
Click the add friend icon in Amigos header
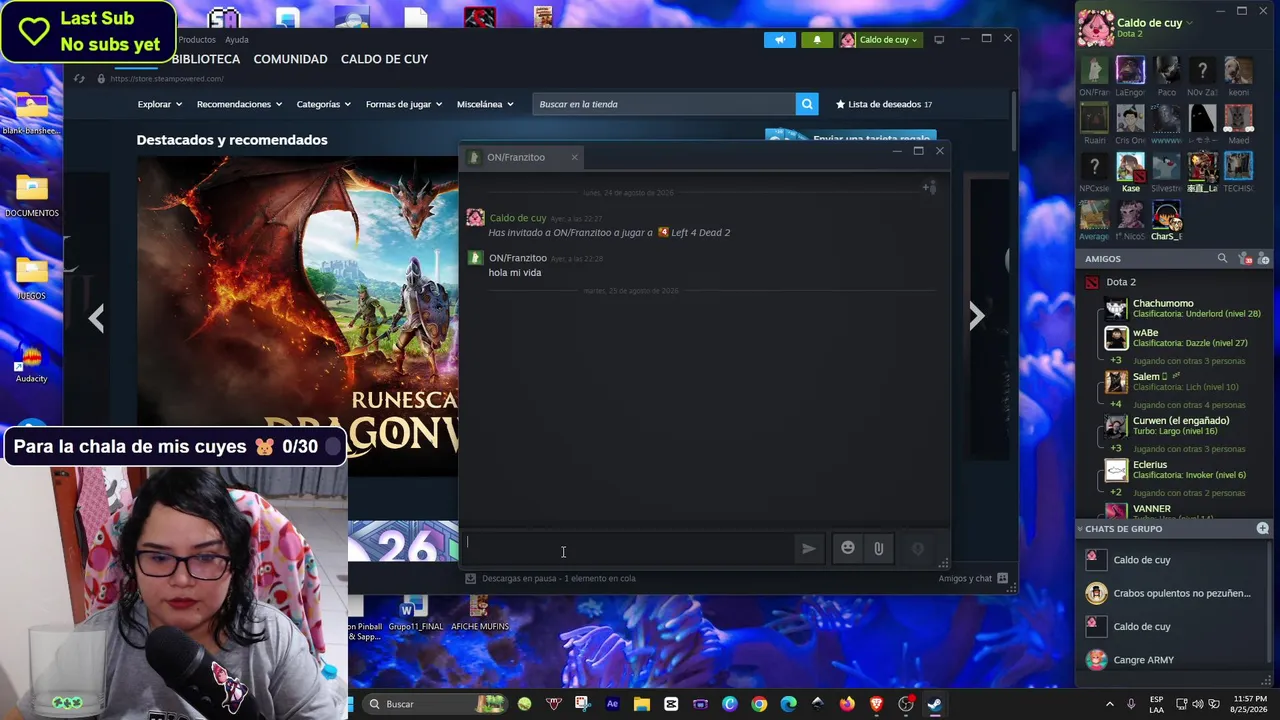(x=1265, y=259)
